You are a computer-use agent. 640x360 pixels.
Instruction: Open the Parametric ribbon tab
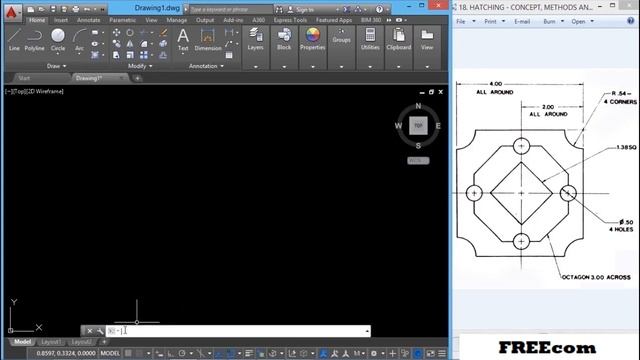coord(122,20)
